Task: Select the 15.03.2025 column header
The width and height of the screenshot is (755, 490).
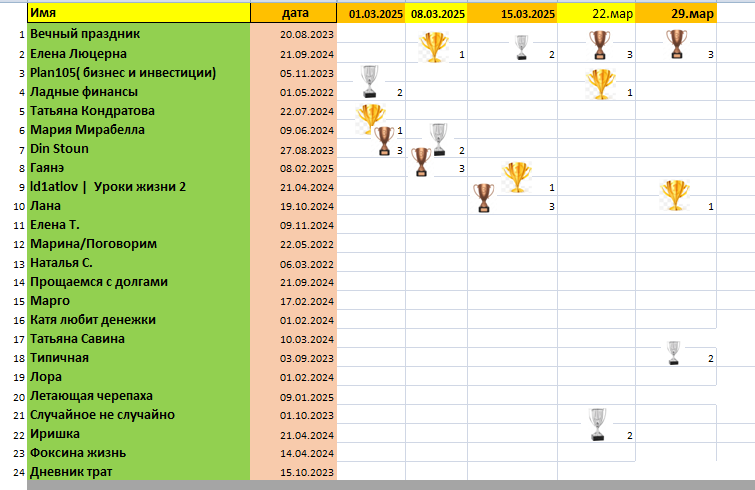Action: point(513,13)
